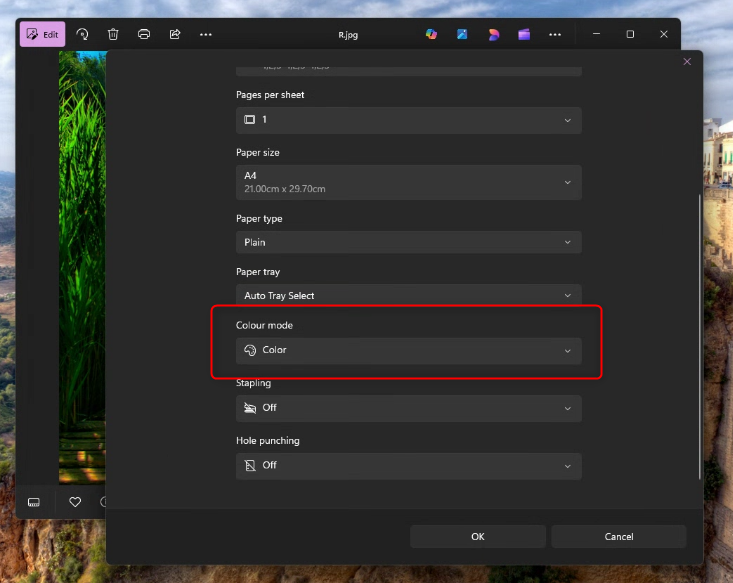Click the 'Paper tray' label
The image size is (733, 583).
pyautogui.click(x=258, y=272)
